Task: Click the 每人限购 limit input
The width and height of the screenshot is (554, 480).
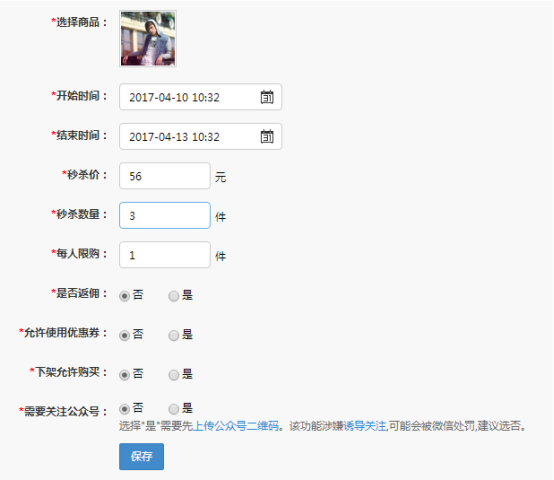Action: [x=165, y=255]
